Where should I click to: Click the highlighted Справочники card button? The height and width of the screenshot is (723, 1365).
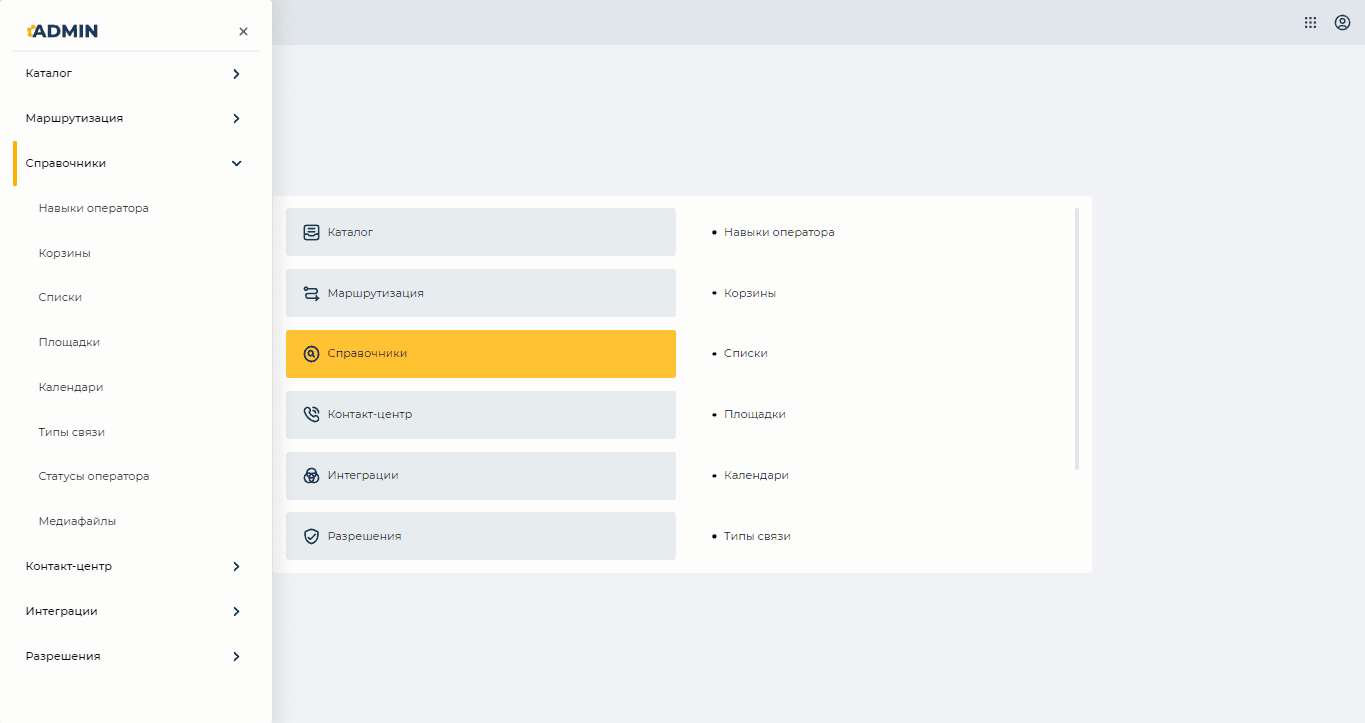[x=481, y=354]
